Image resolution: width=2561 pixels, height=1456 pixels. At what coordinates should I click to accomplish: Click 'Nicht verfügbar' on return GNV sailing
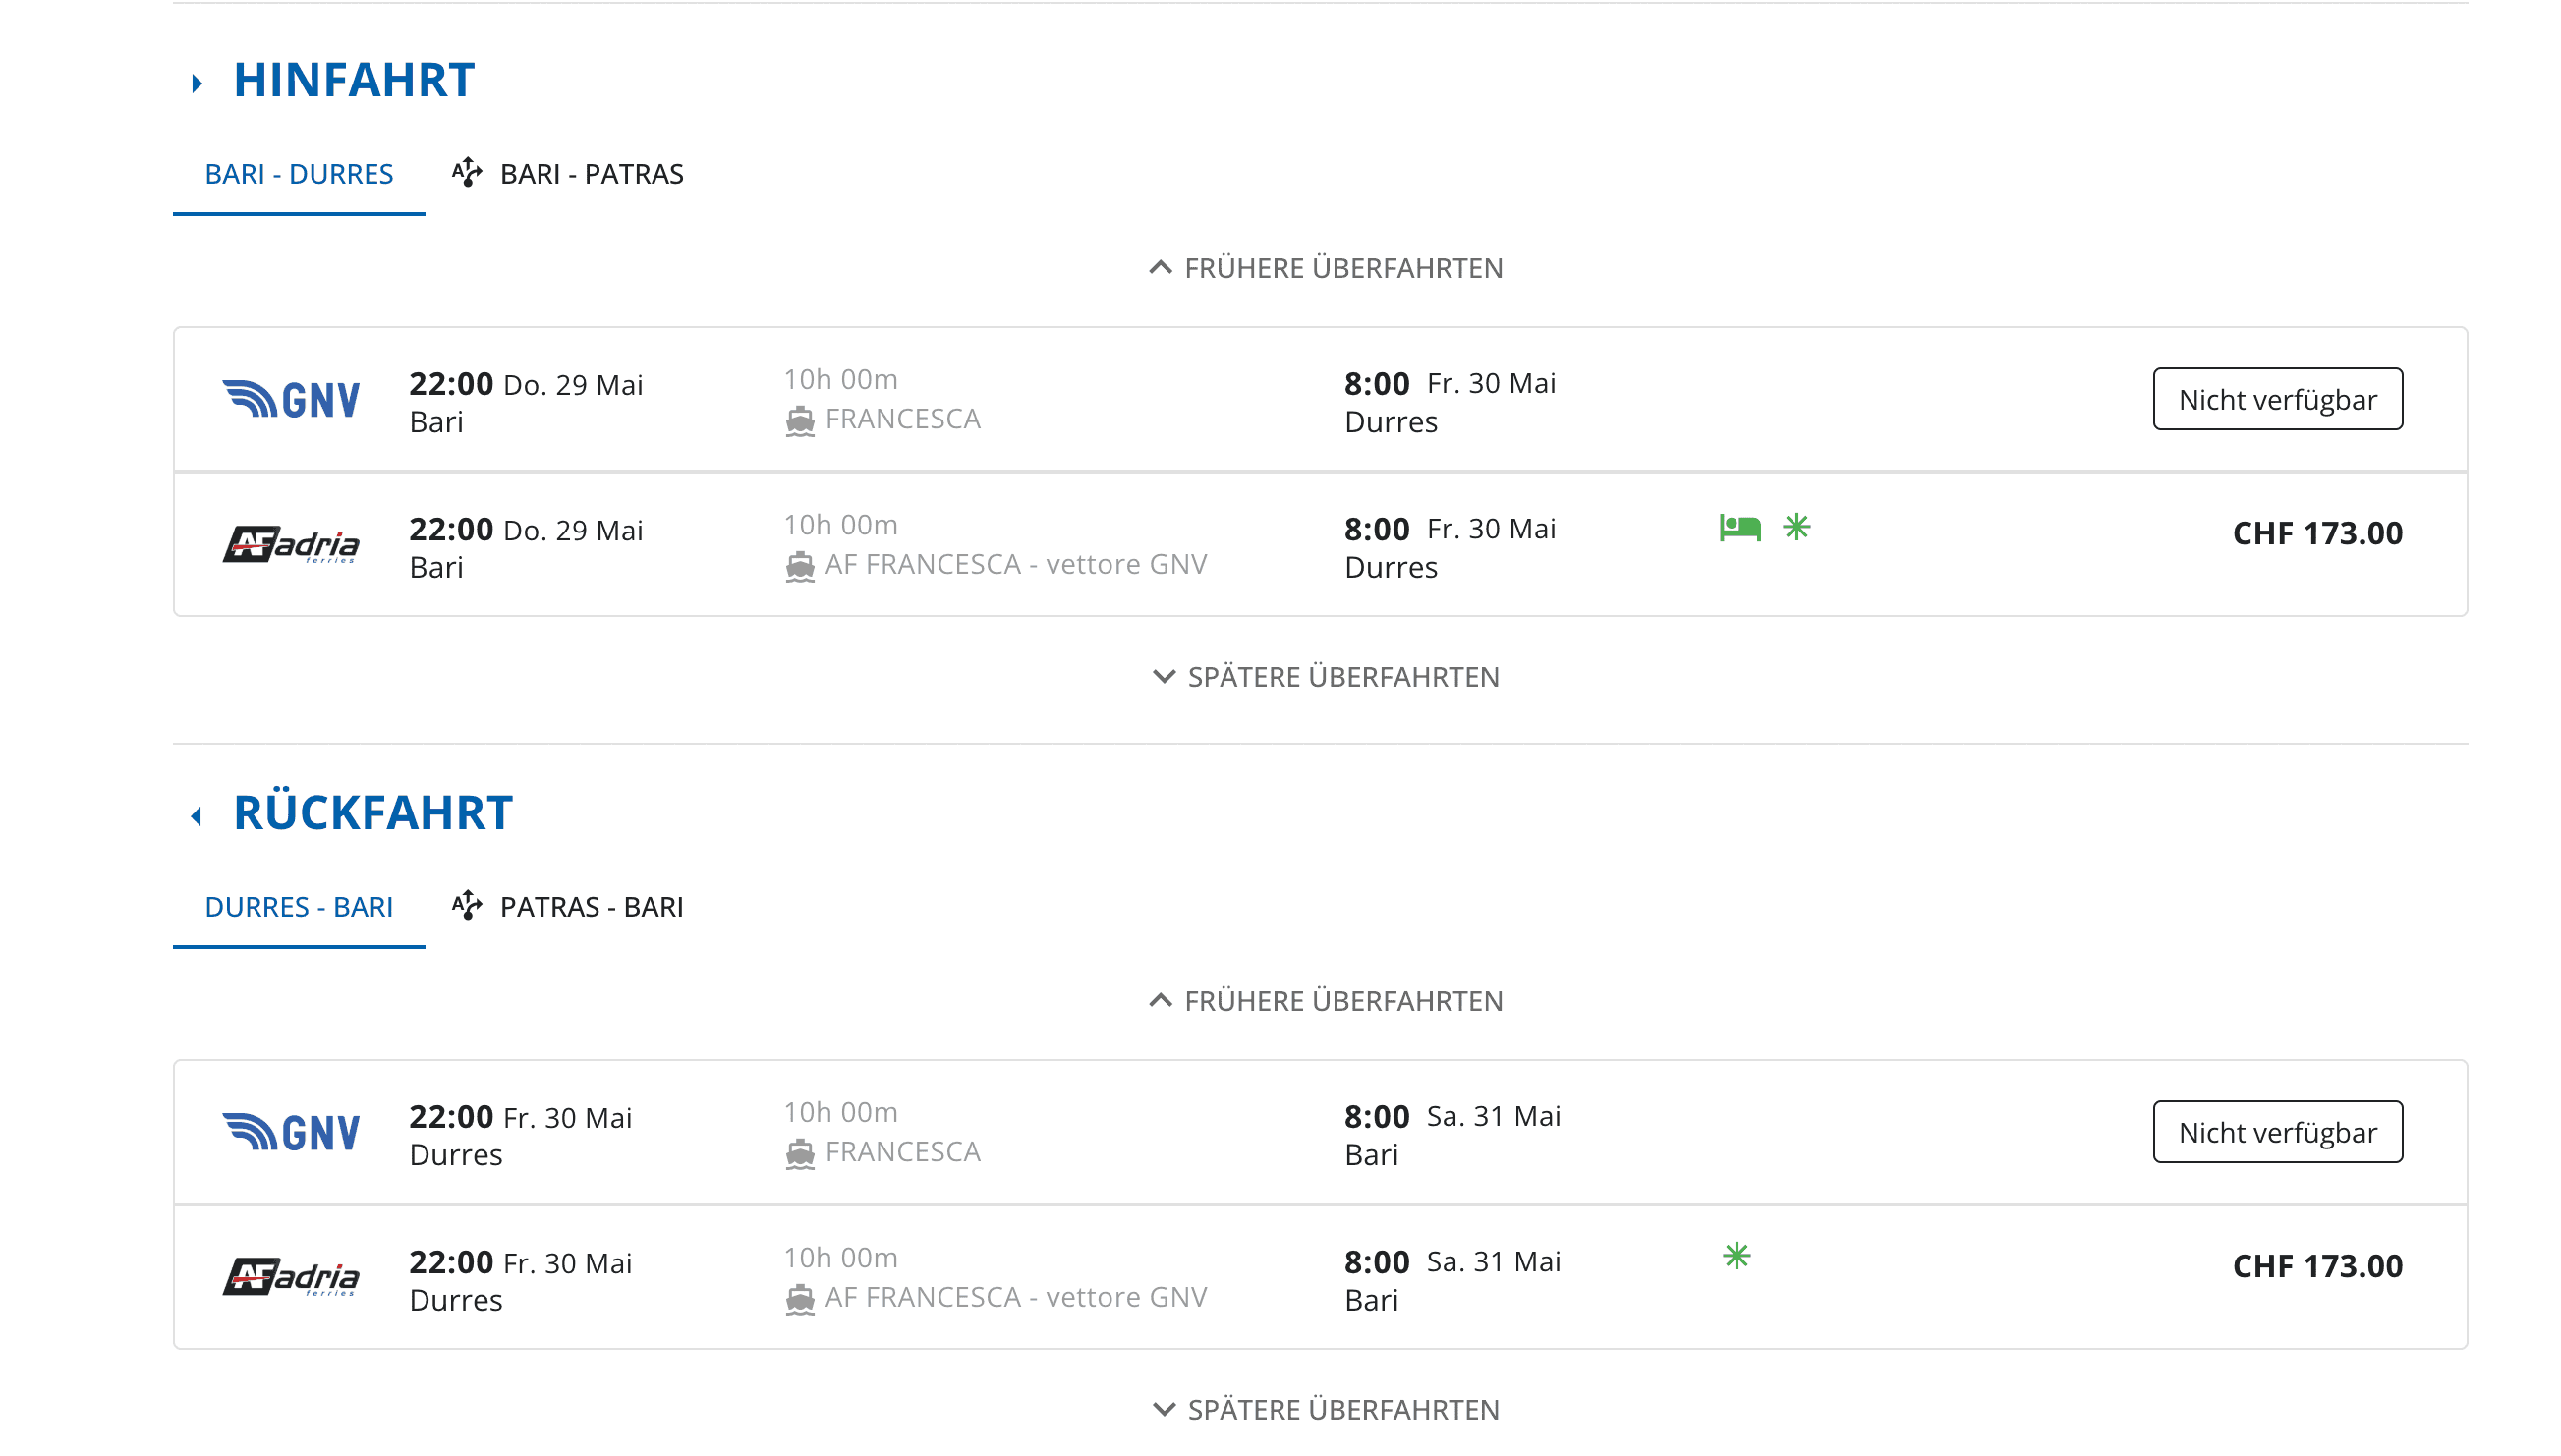pyautogui.click(x=2277, y=1132)
